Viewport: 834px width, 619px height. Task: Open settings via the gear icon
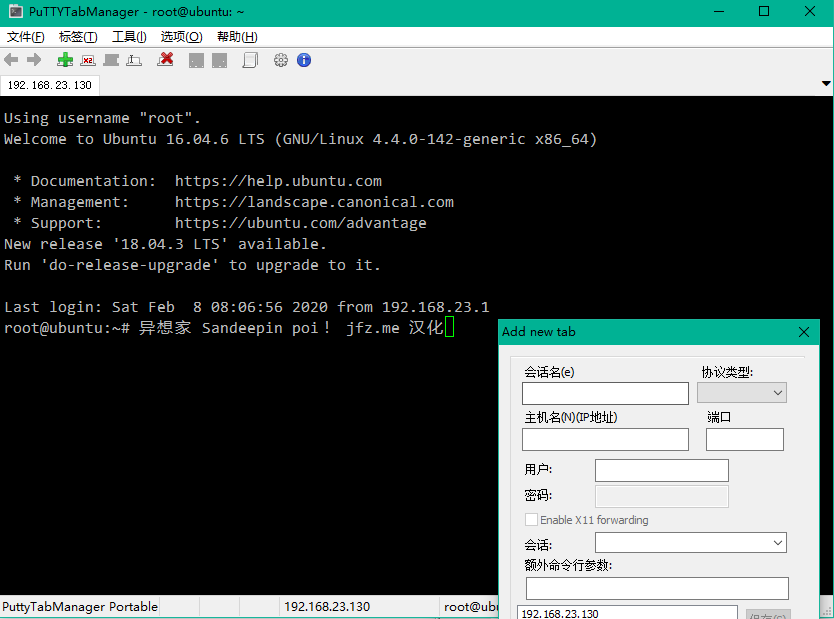tap(281, 60)
